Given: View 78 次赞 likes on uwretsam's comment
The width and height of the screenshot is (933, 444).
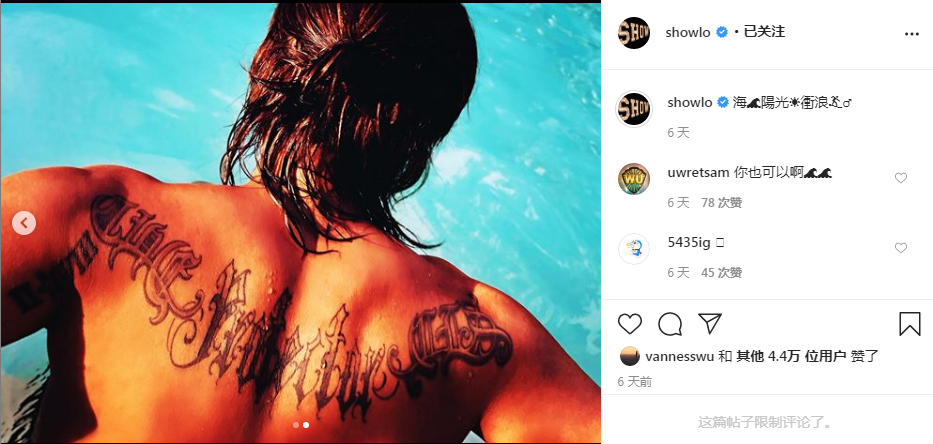Looking at the screenshot, I should point(721,202).
